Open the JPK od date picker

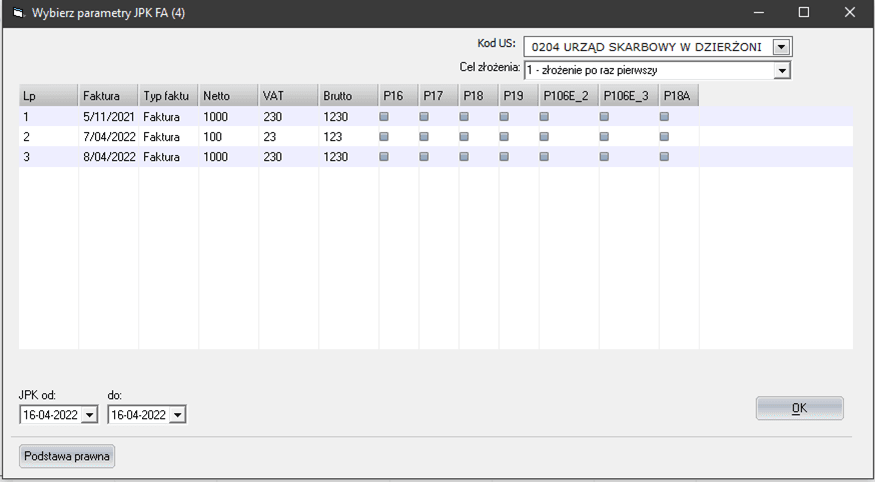(89, 415)
